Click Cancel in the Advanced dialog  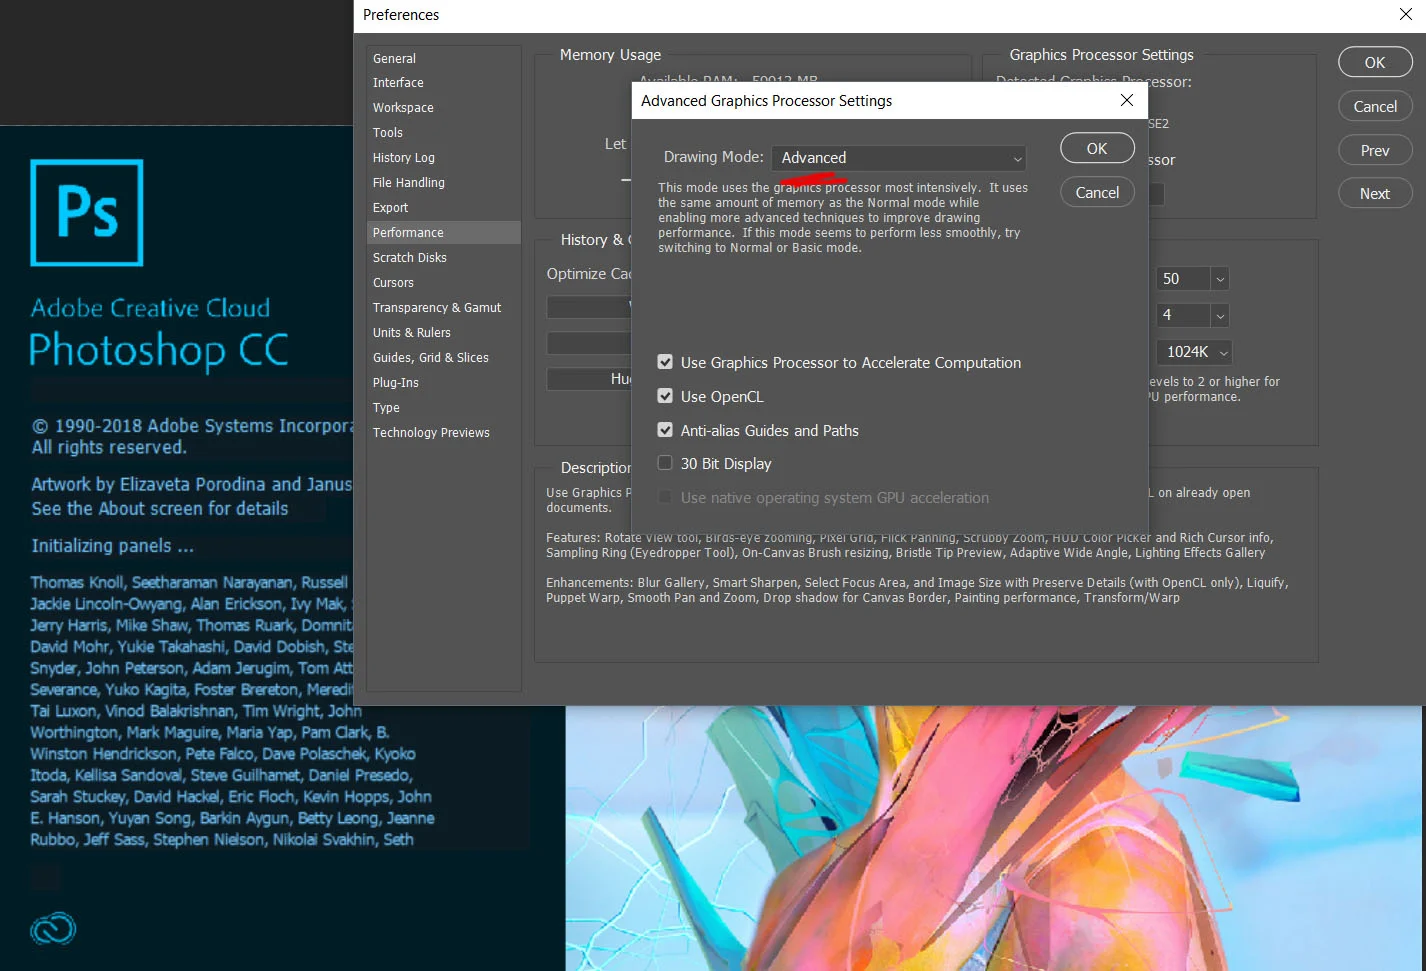click(1097, 191)
